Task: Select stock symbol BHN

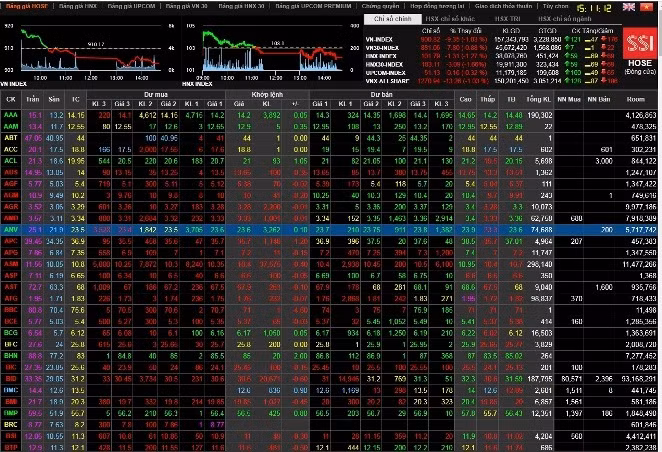Action: 11,356
